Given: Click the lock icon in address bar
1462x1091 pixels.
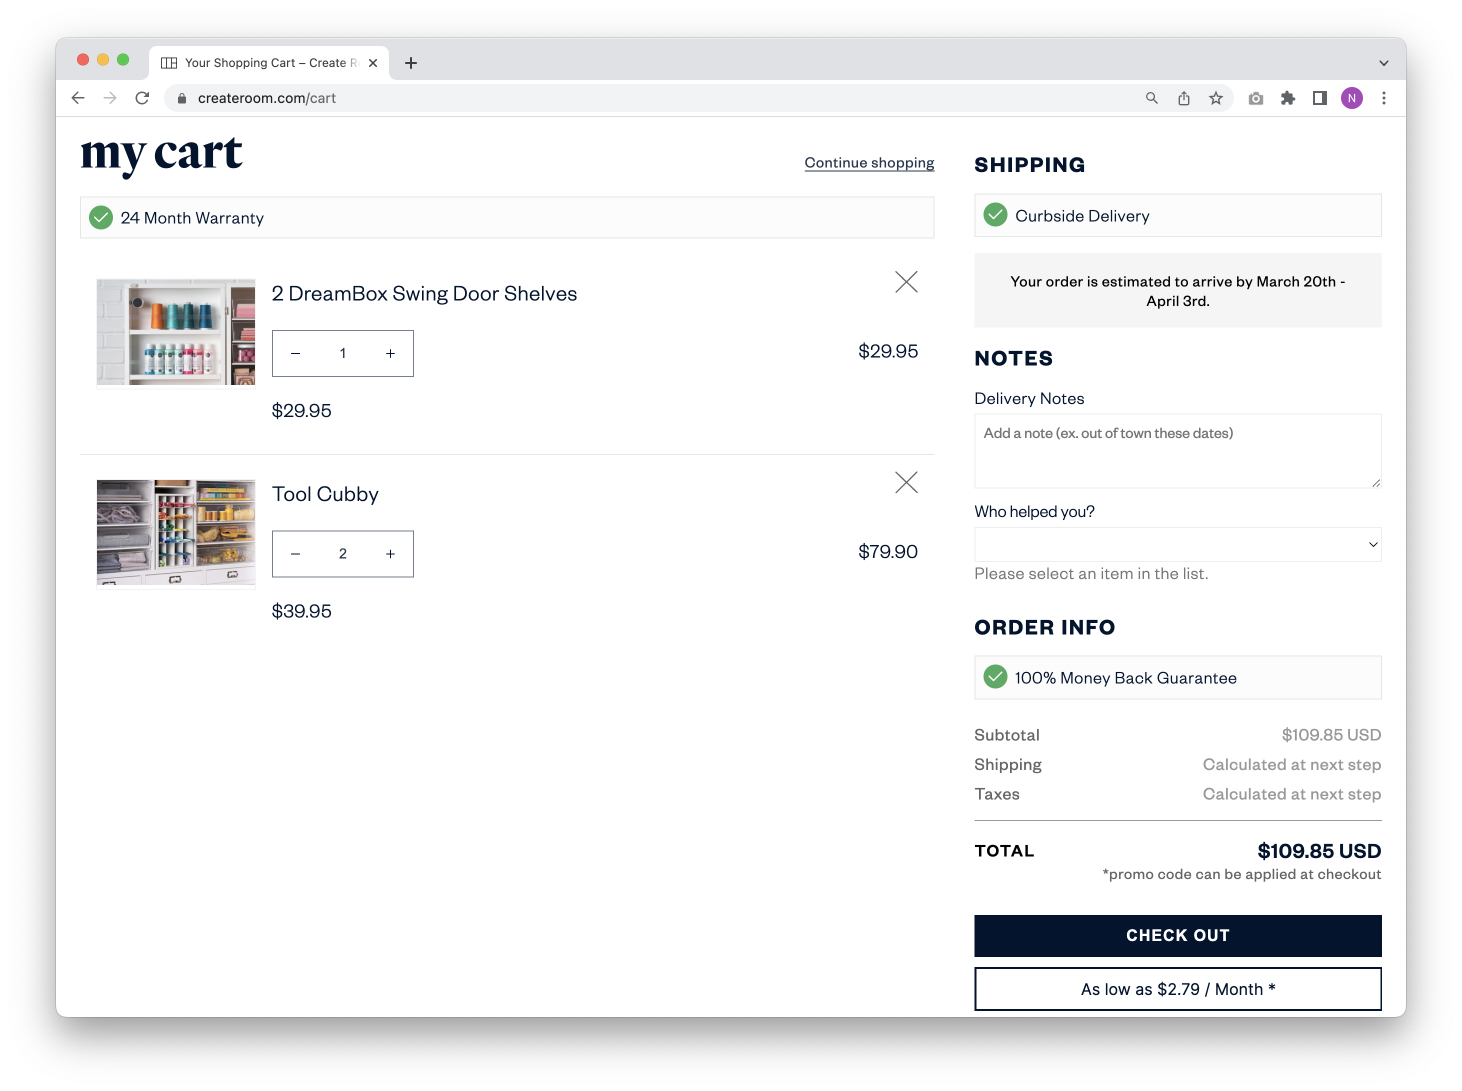Looking at the screenshot, I should [x=182, y=98].
